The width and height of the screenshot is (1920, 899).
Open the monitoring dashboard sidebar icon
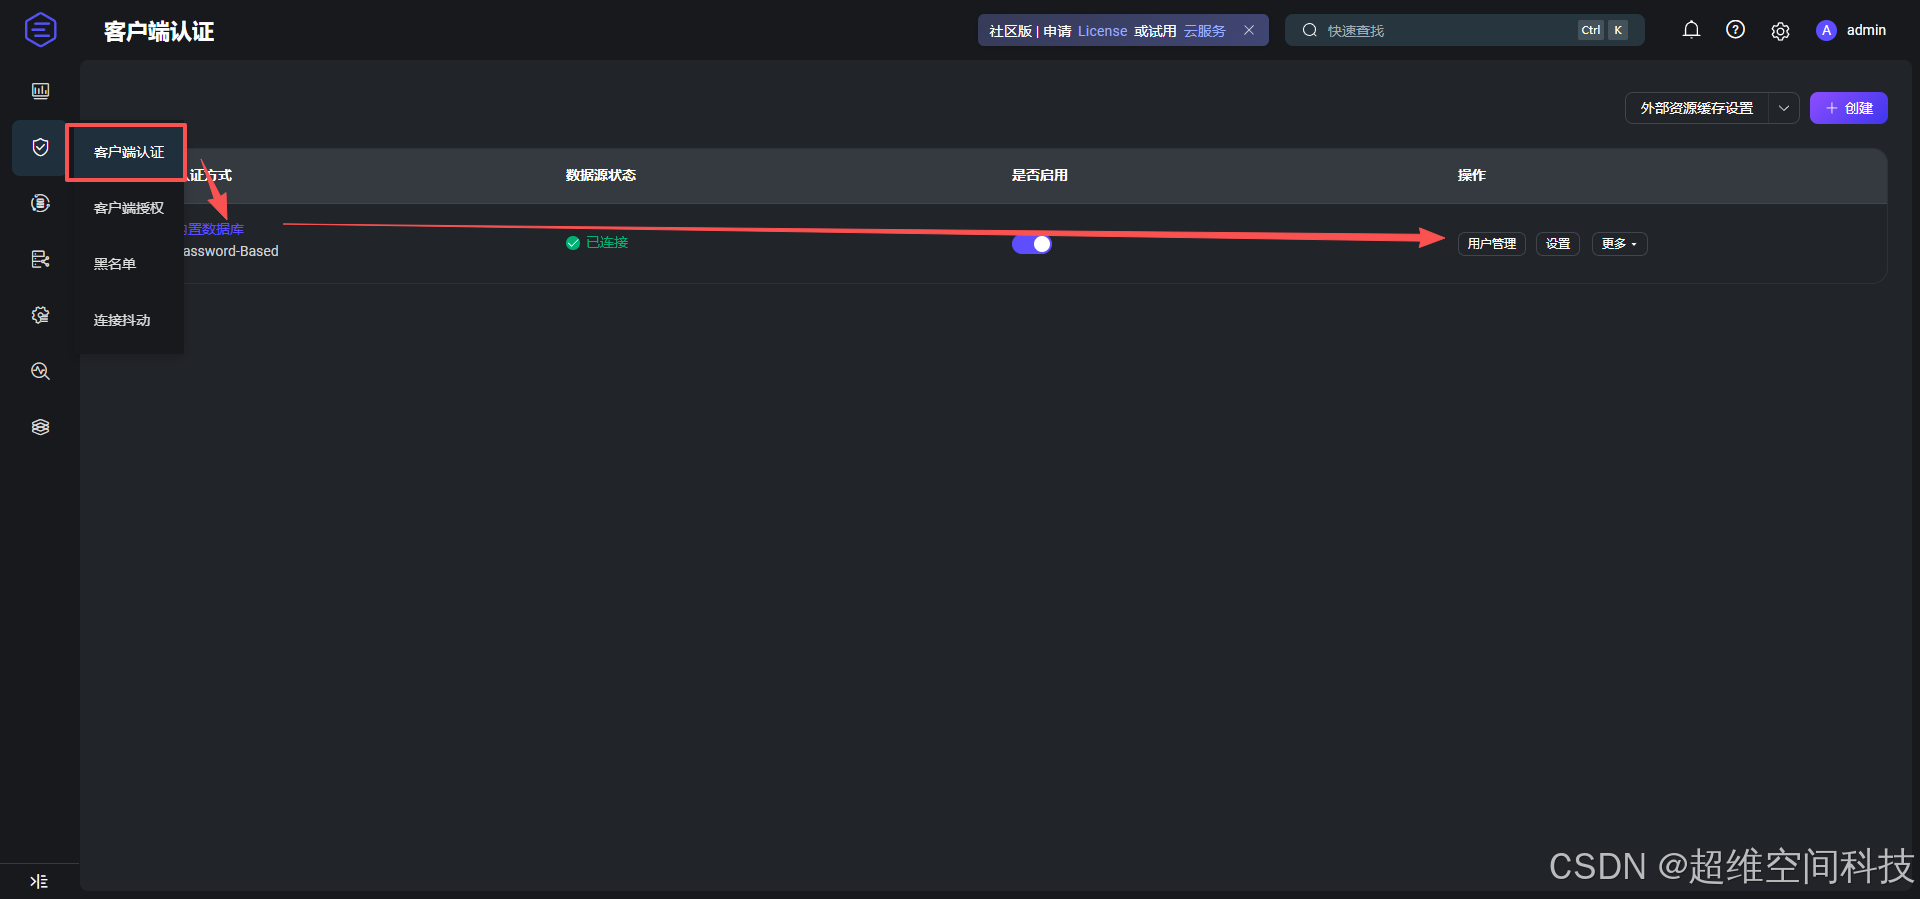coord(40,91)
